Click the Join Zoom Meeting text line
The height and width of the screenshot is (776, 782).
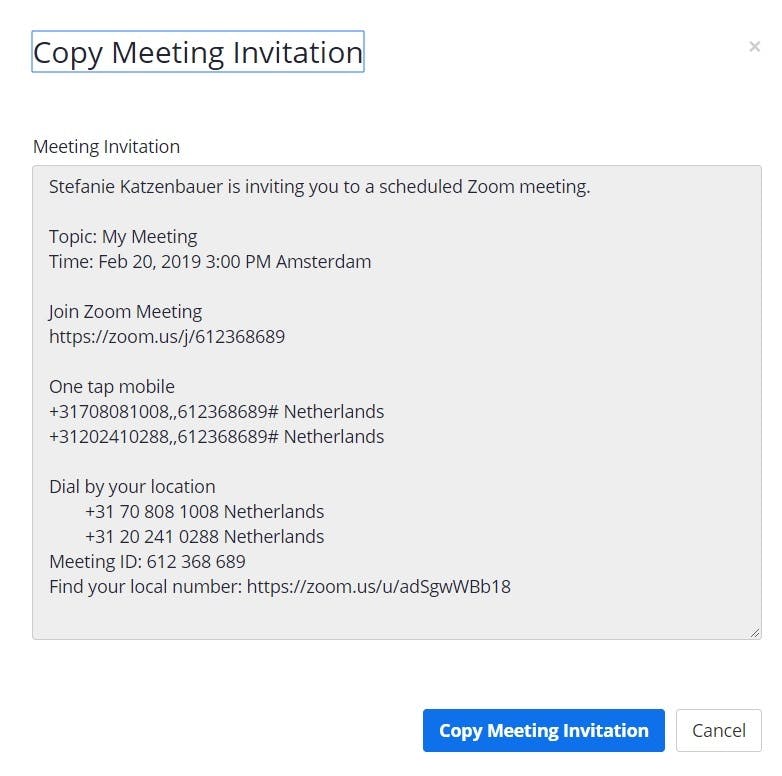click(125, 311)
